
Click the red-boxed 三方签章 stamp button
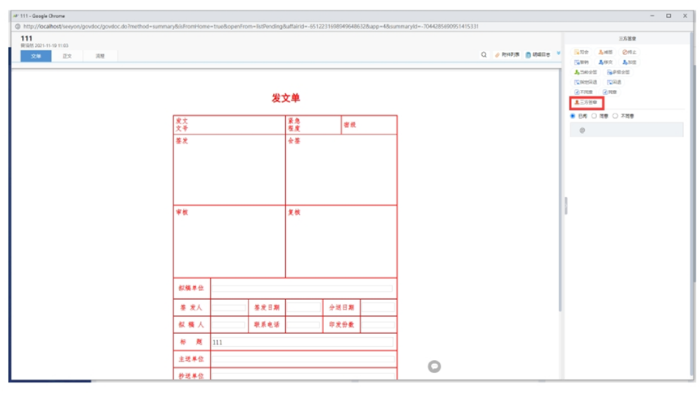click(x=586, y=103)
